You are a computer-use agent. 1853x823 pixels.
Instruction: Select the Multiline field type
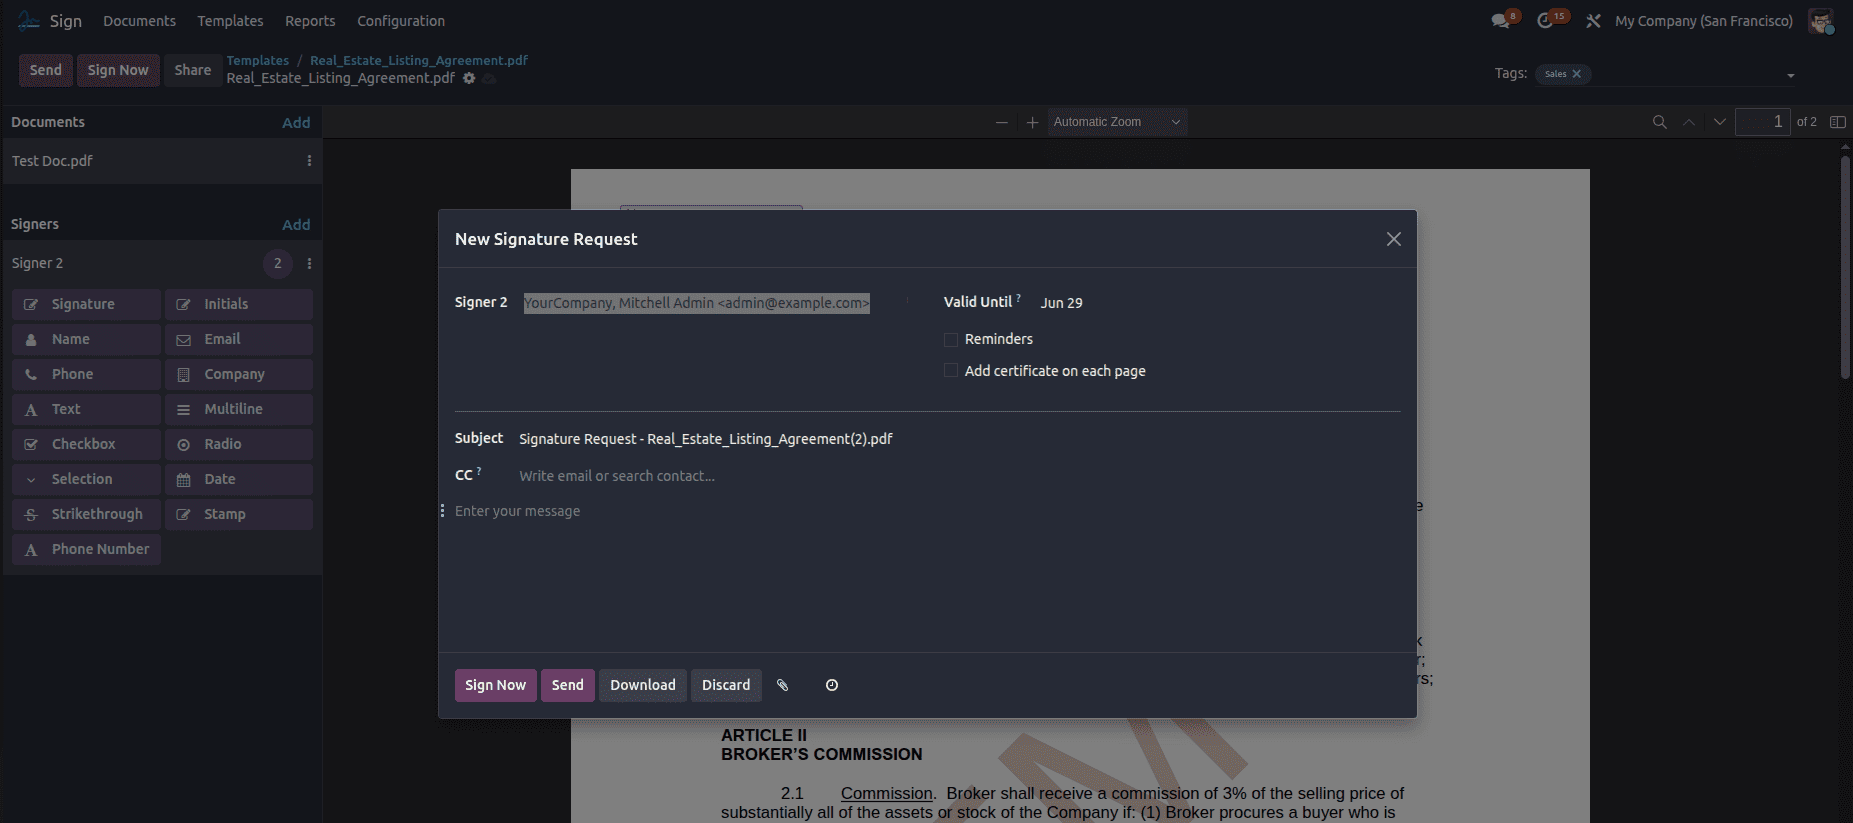tap(239, 409)
